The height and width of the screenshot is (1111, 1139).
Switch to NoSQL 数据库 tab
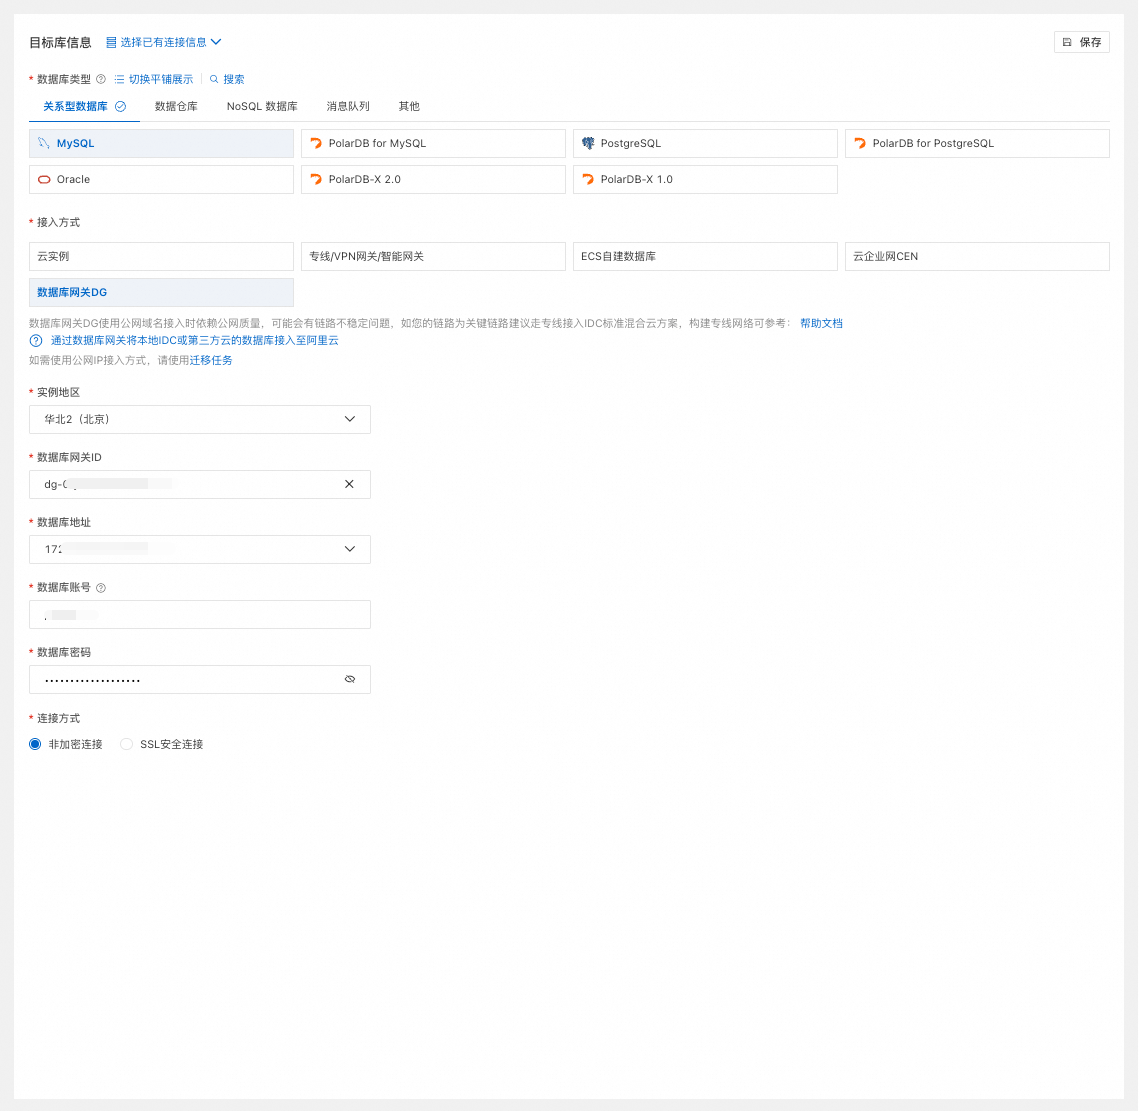point(262,106)
